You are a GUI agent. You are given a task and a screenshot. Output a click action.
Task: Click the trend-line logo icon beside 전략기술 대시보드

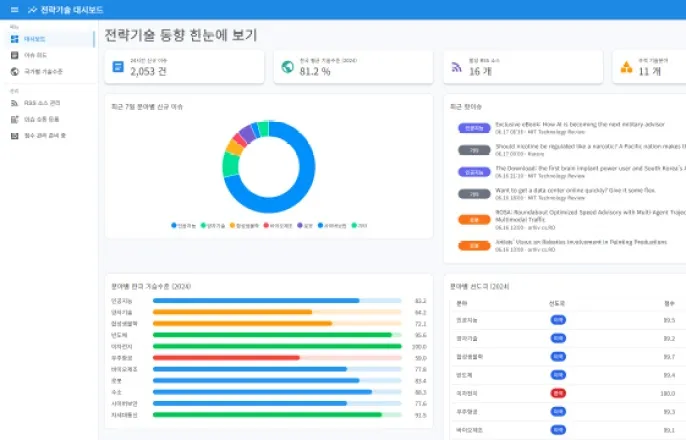pos(32,10)
